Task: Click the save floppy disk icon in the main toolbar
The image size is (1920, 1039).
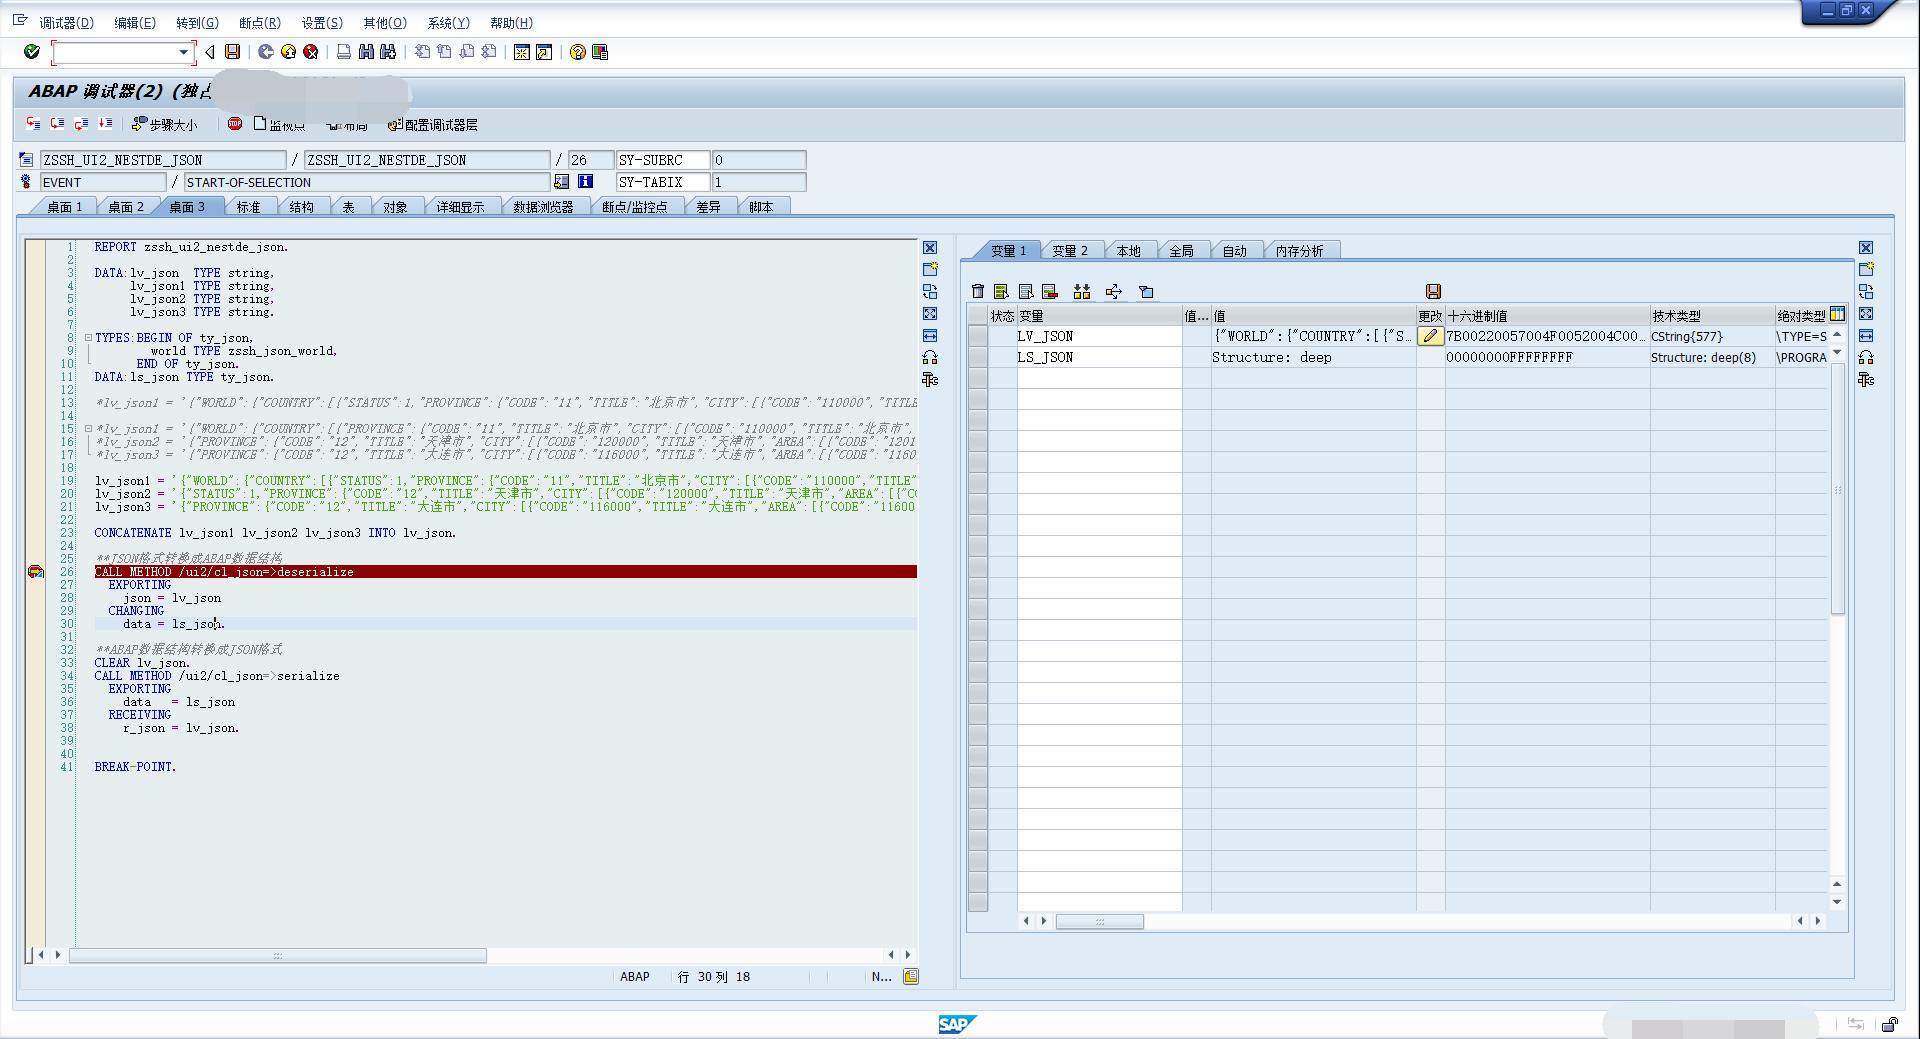Action: (x=233, y=52)
